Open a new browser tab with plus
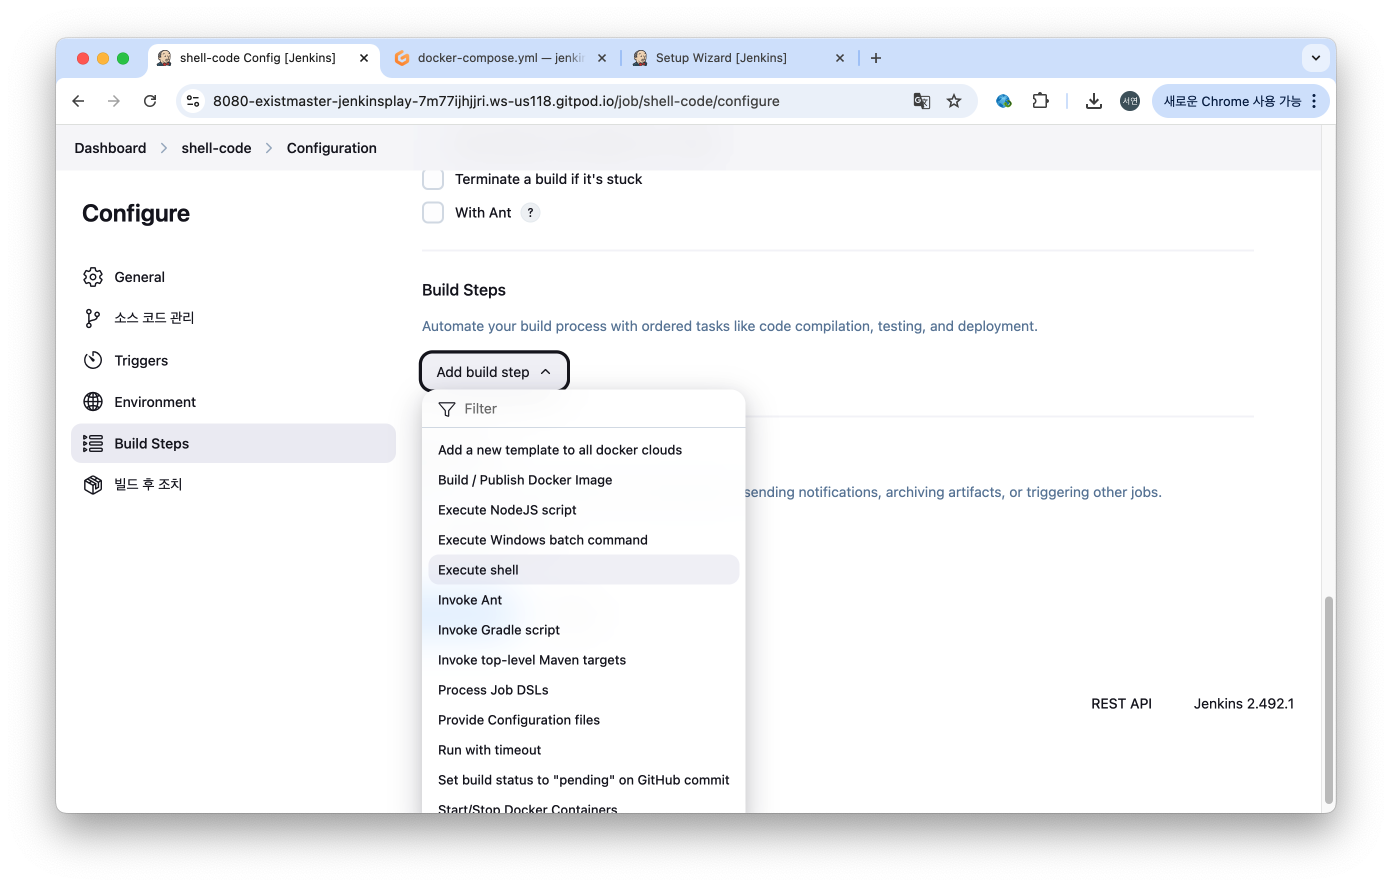1392x887 pixels. 876,58
